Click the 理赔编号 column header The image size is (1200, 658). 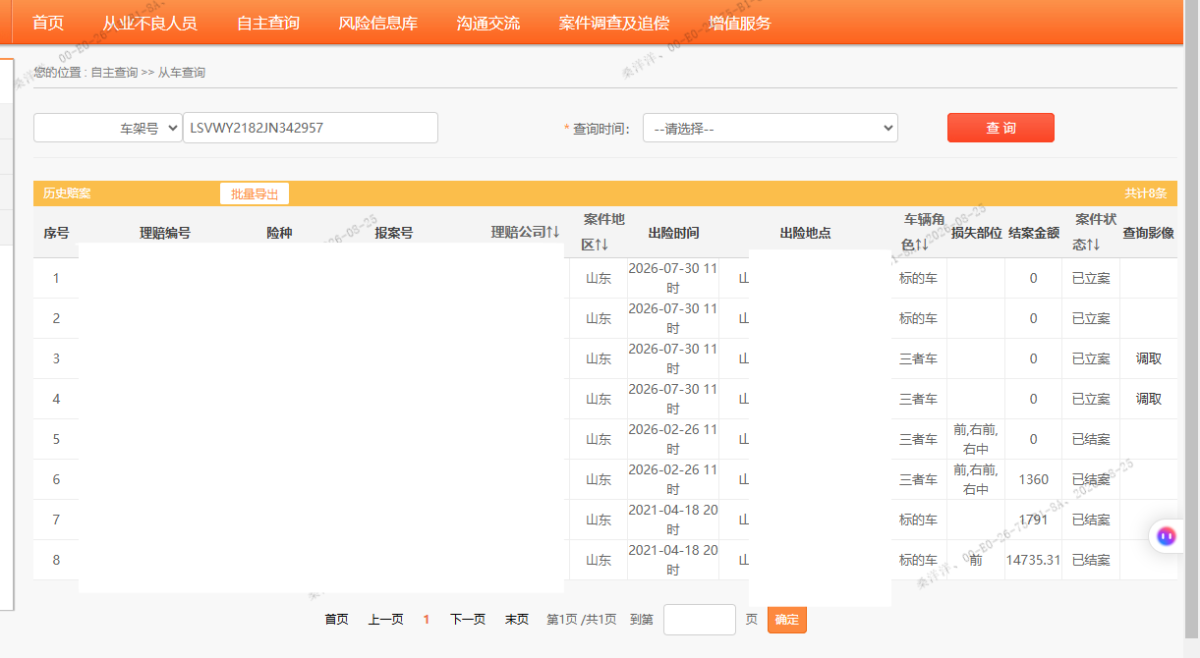pyautogui.click(x=165, y=233)
